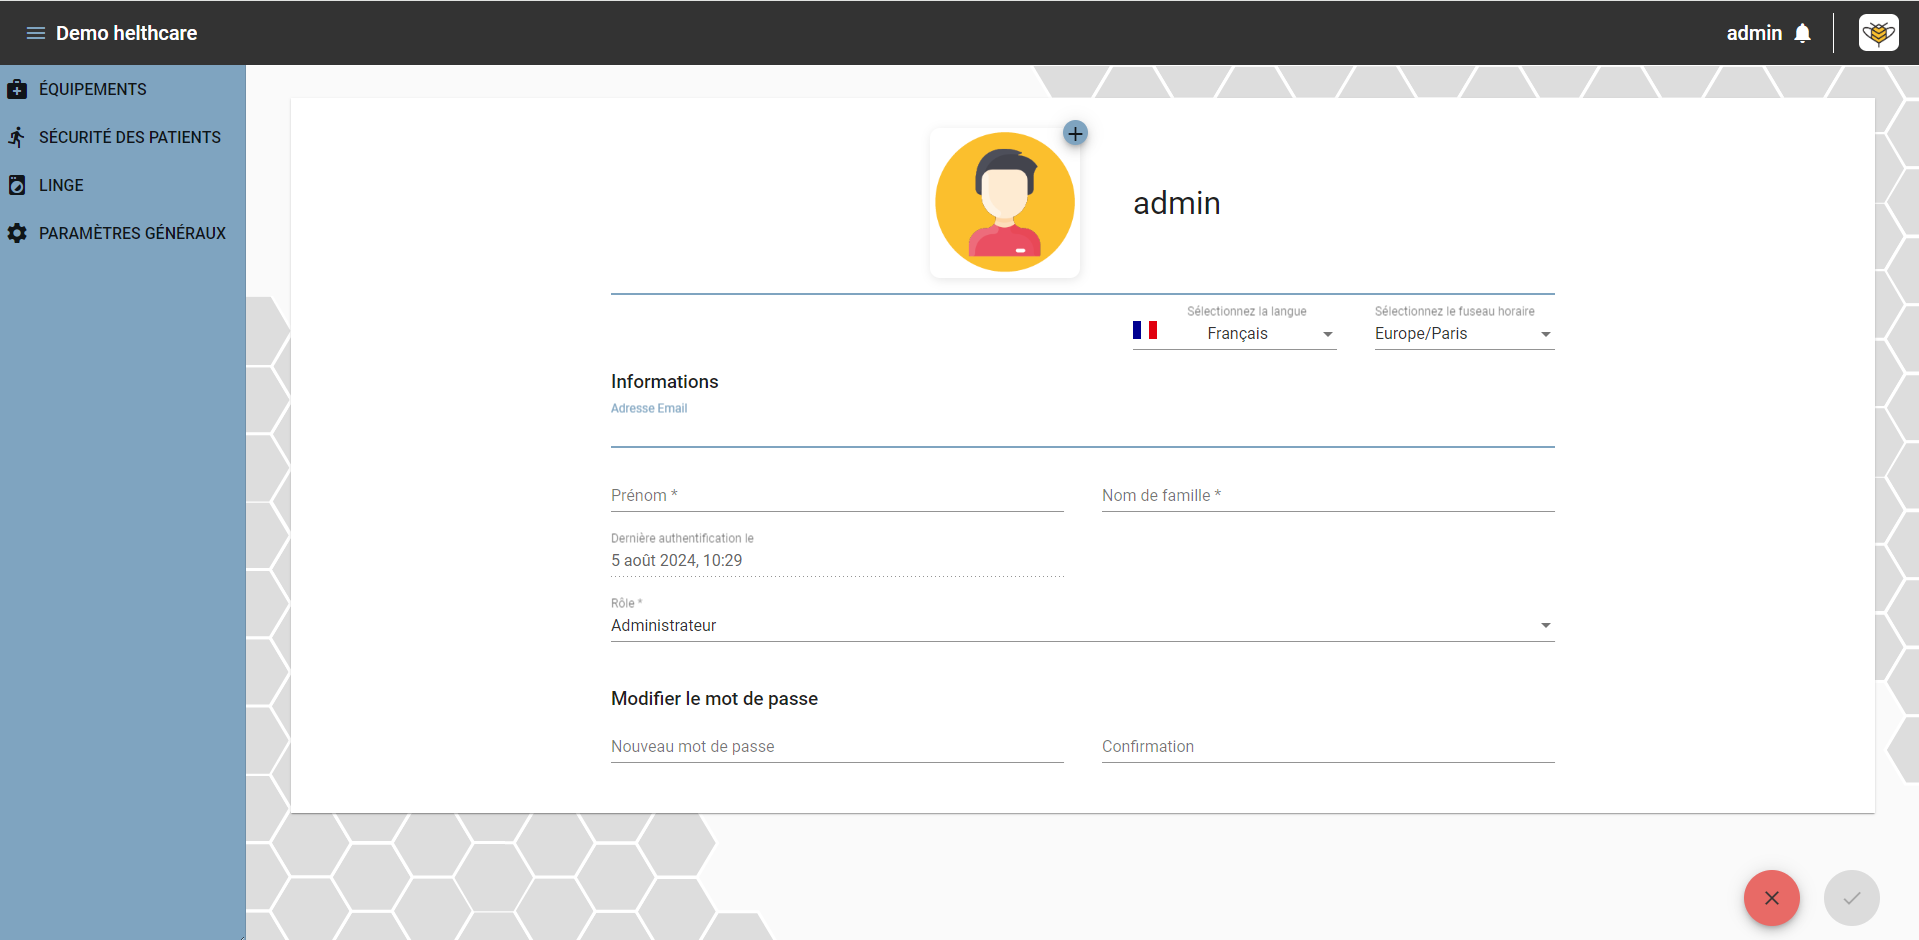The image size is (1919, 940).
Task: Click the notification bell icon
Action: 1802,33
